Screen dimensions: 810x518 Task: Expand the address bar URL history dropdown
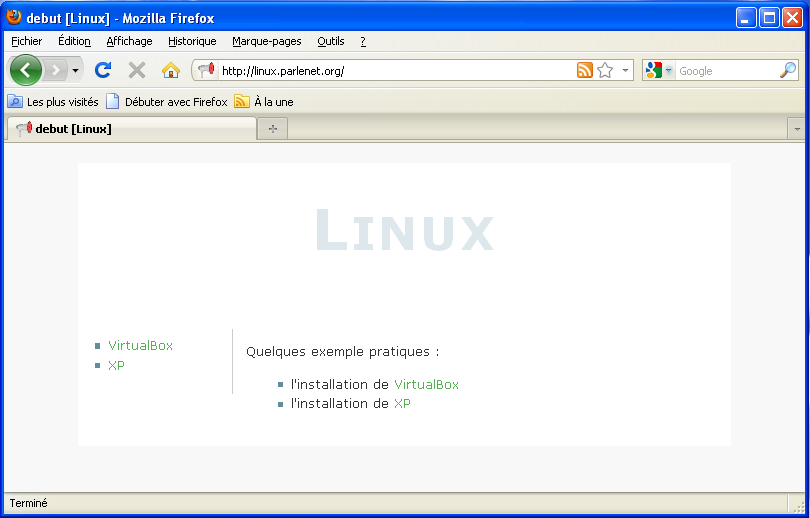point(625,71)
